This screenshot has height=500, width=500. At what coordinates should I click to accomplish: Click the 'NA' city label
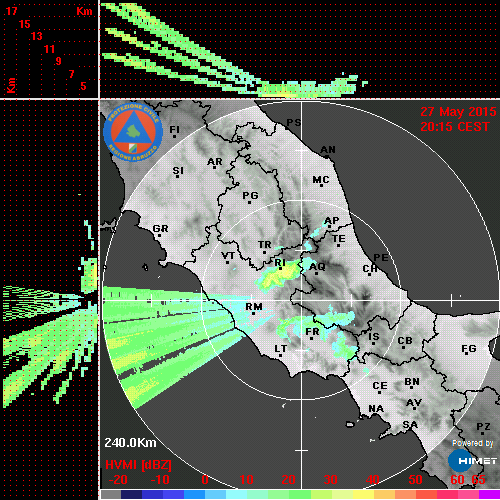click(x=376, y=409)
